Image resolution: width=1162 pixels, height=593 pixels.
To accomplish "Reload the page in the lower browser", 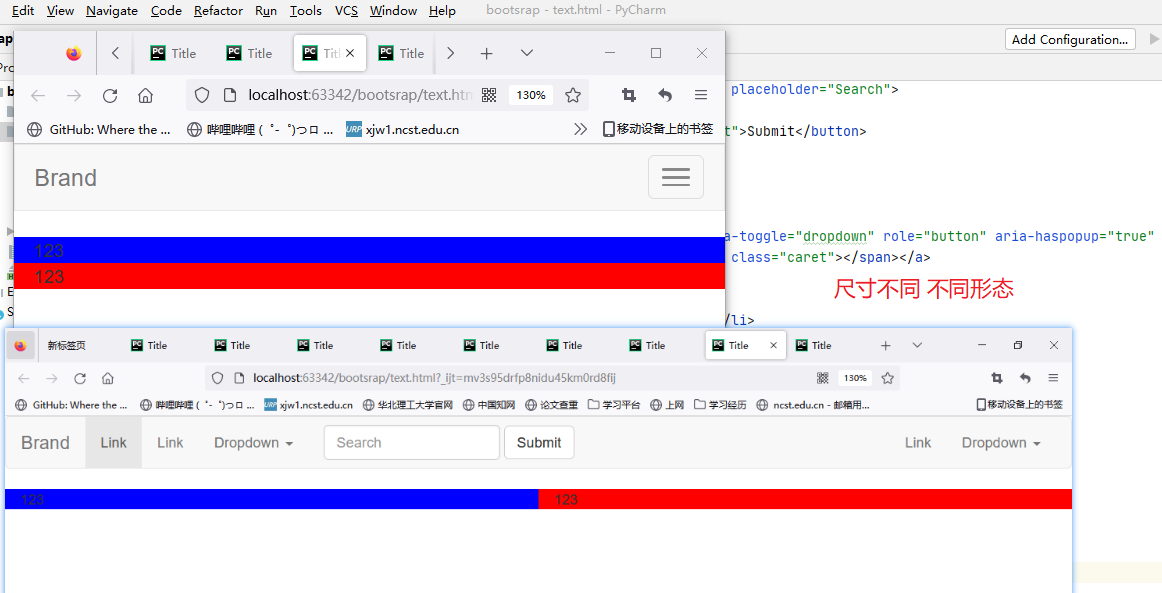I will [80, 378].
